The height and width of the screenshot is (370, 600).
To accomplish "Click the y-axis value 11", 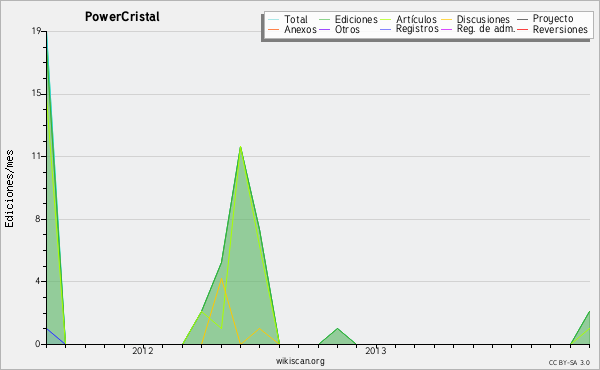I will (x=36, y=156).
